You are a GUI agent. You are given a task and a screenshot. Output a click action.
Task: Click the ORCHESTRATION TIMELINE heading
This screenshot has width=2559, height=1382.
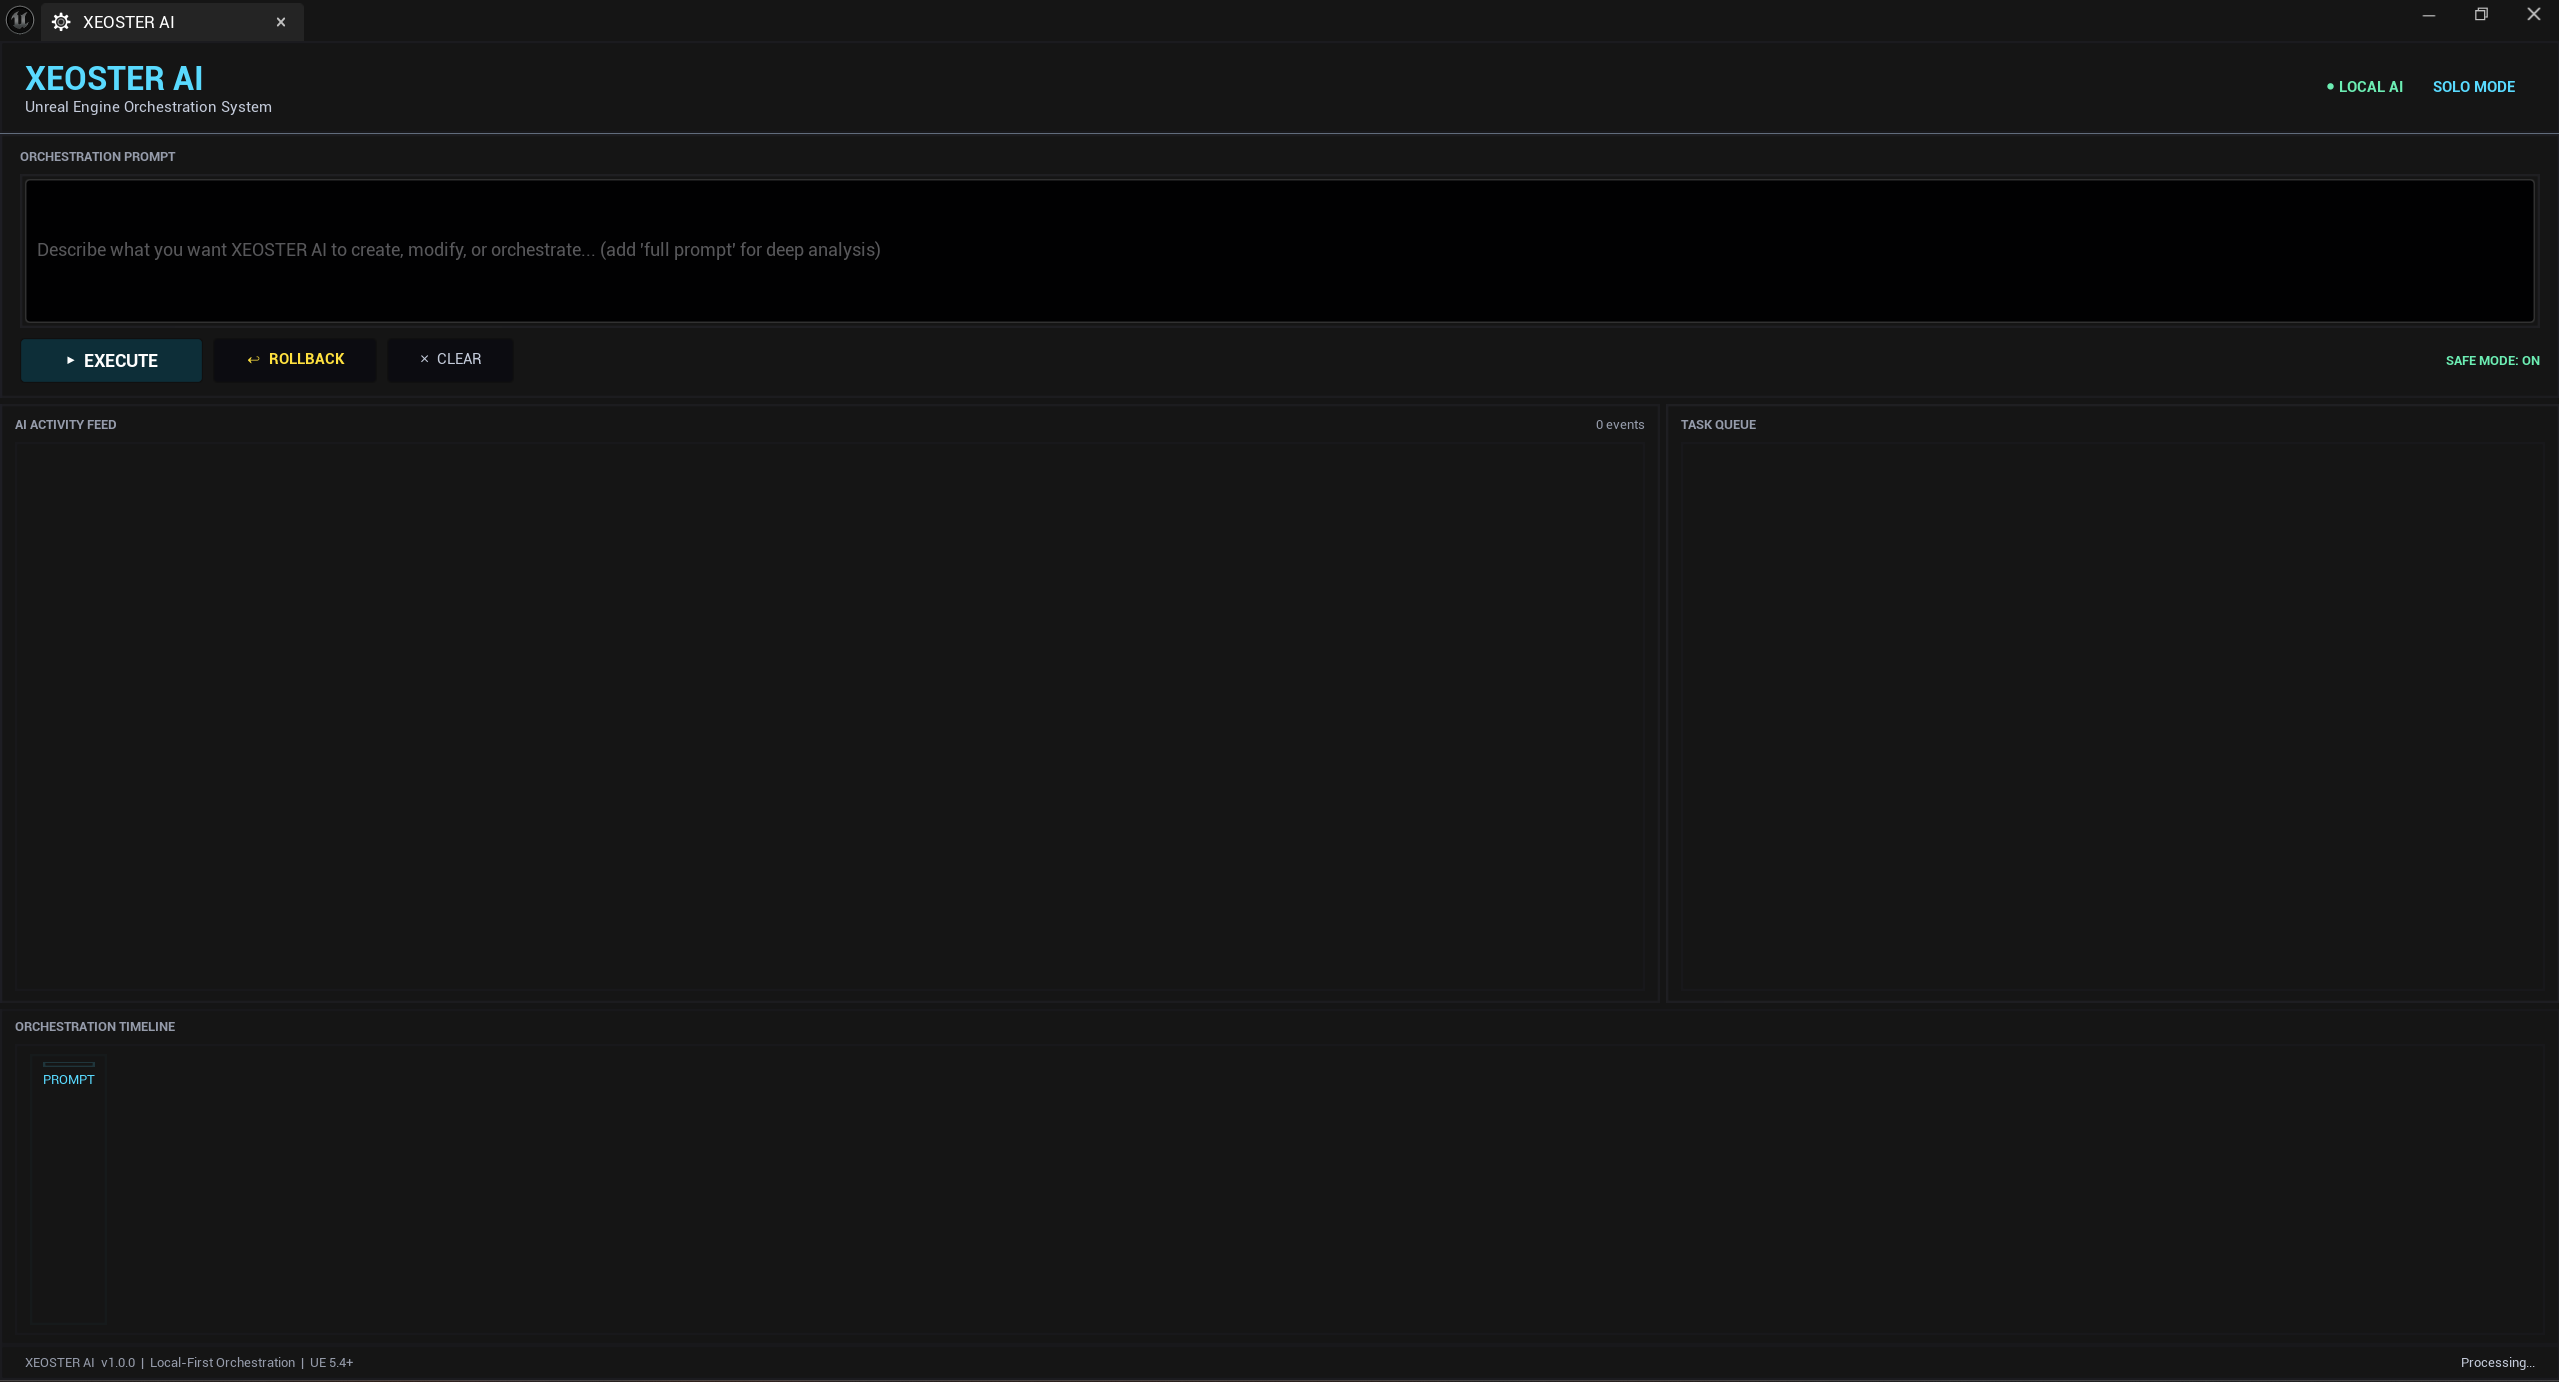pos(95,1027)
